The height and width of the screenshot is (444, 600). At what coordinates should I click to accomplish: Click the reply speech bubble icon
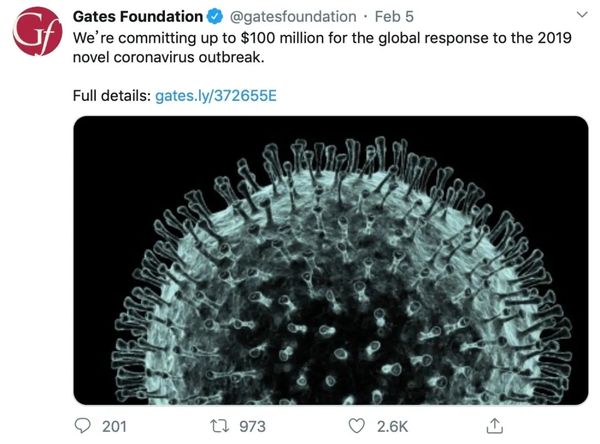point(83,426)
